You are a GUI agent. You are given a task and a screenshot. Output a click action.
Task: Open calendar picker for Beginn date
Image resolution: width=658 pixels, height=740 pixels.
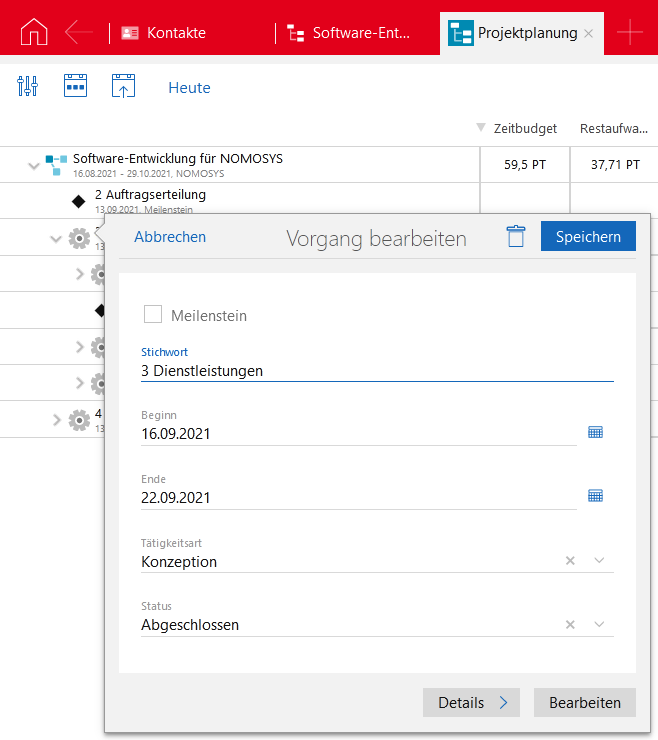[595, 432]
